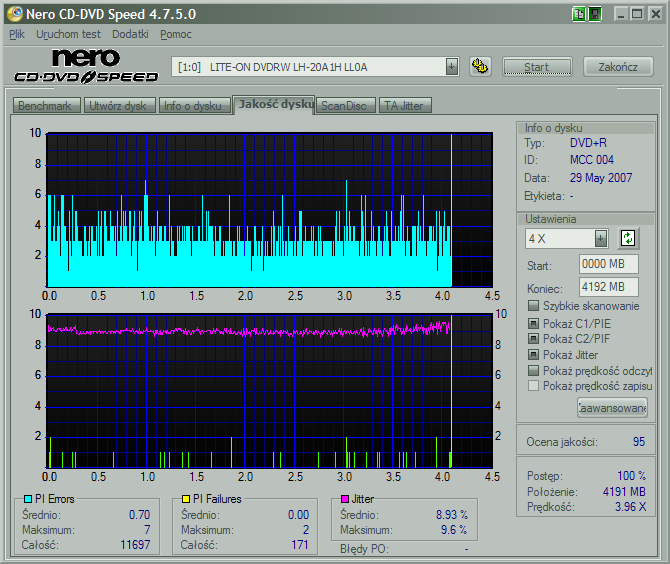The height and width of the screenshot is (564, 670).
Task: Click the Start 0000 MB field
Action: pyautogui.click(x=608, y=264)
